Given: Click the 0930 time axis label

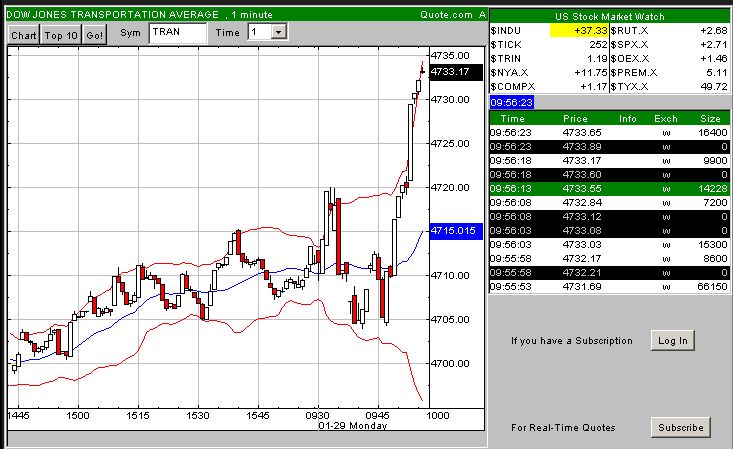Looking at the screenshot, I should 318,415.
